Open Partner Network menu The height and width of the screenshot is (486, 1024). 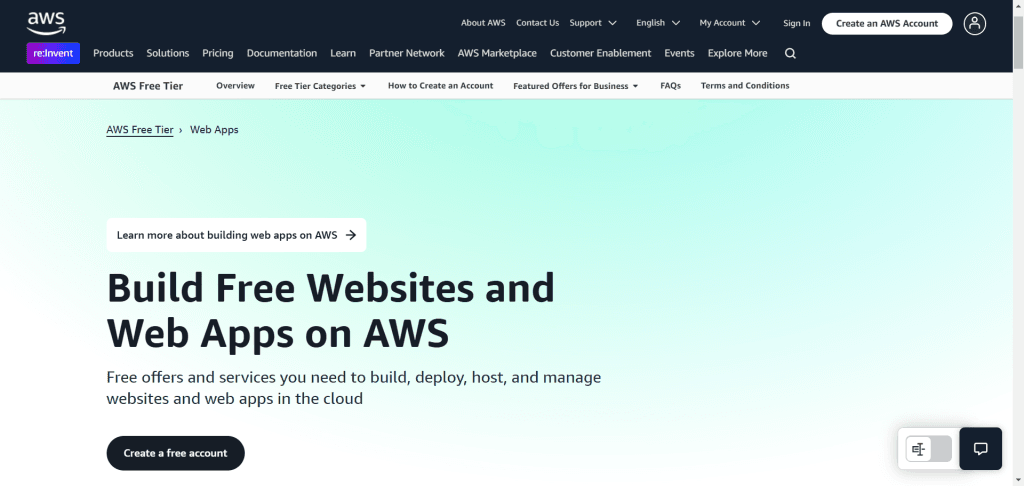tap(407, 54)
